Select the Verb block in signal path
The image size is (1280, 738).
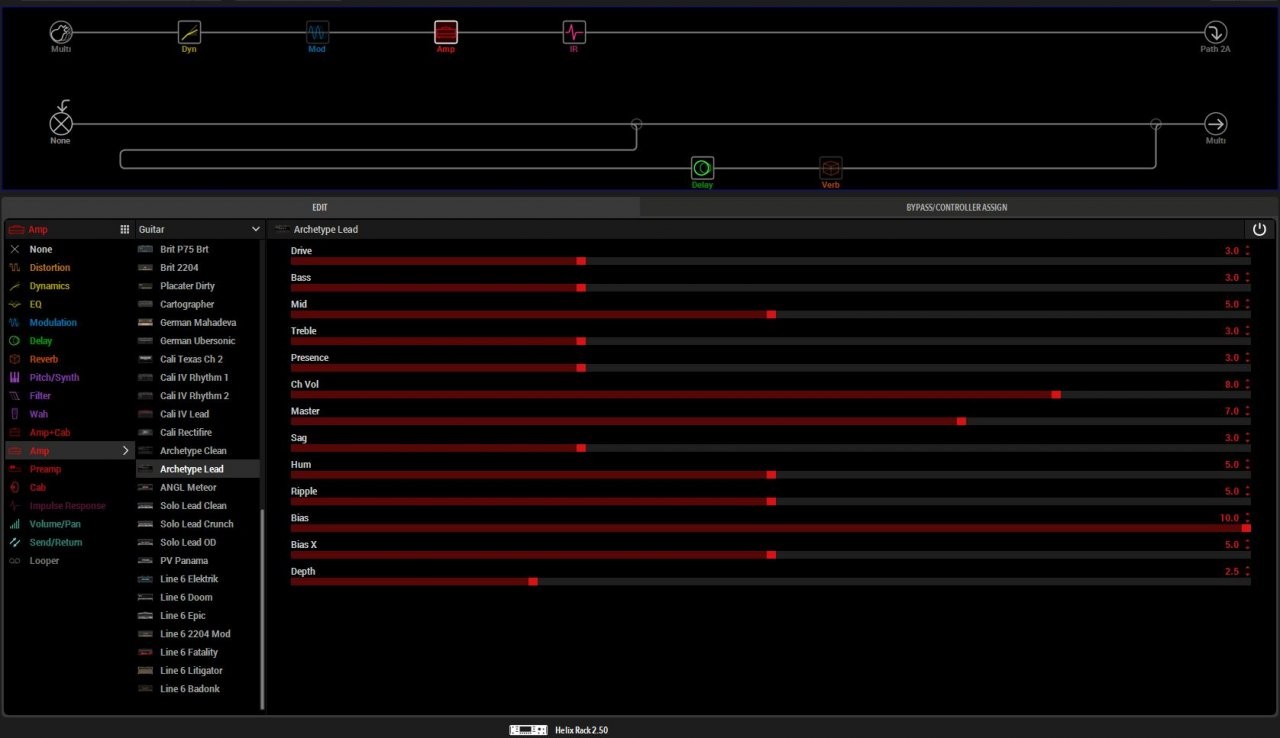tap(830, 168)
